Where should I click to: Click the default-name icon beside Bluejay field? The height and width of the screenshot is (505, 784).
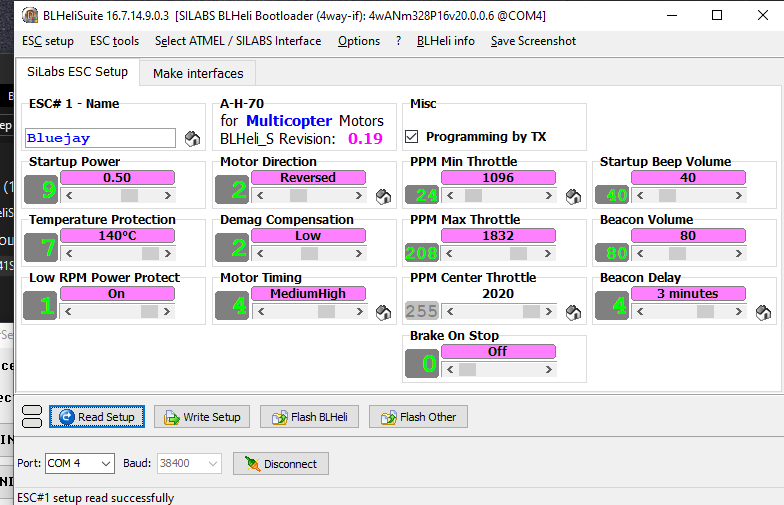click(x=192, y=138)
